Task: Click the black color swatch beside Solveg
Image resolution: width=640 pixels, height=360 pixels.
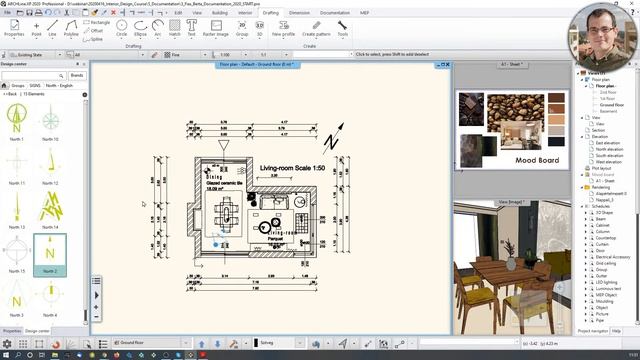Action: point(256,343)
